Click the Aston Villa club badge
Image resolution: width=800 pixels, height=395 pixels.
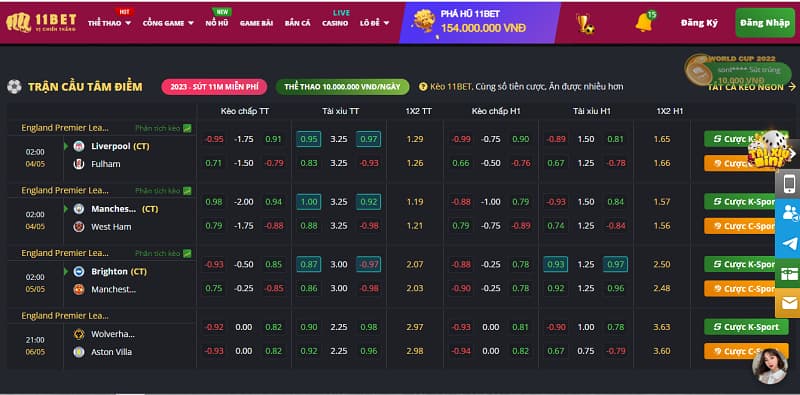pos(79,352)
